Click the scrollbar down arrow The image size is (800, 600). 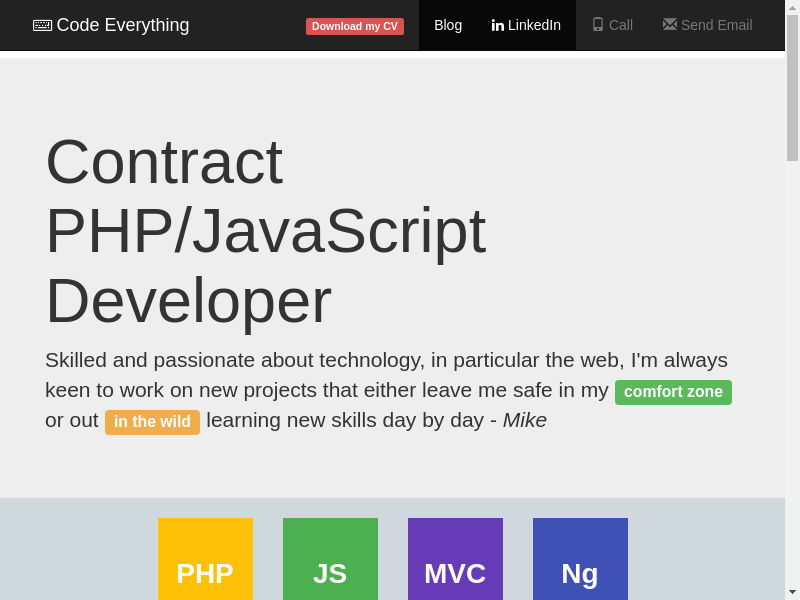(792, 592)
